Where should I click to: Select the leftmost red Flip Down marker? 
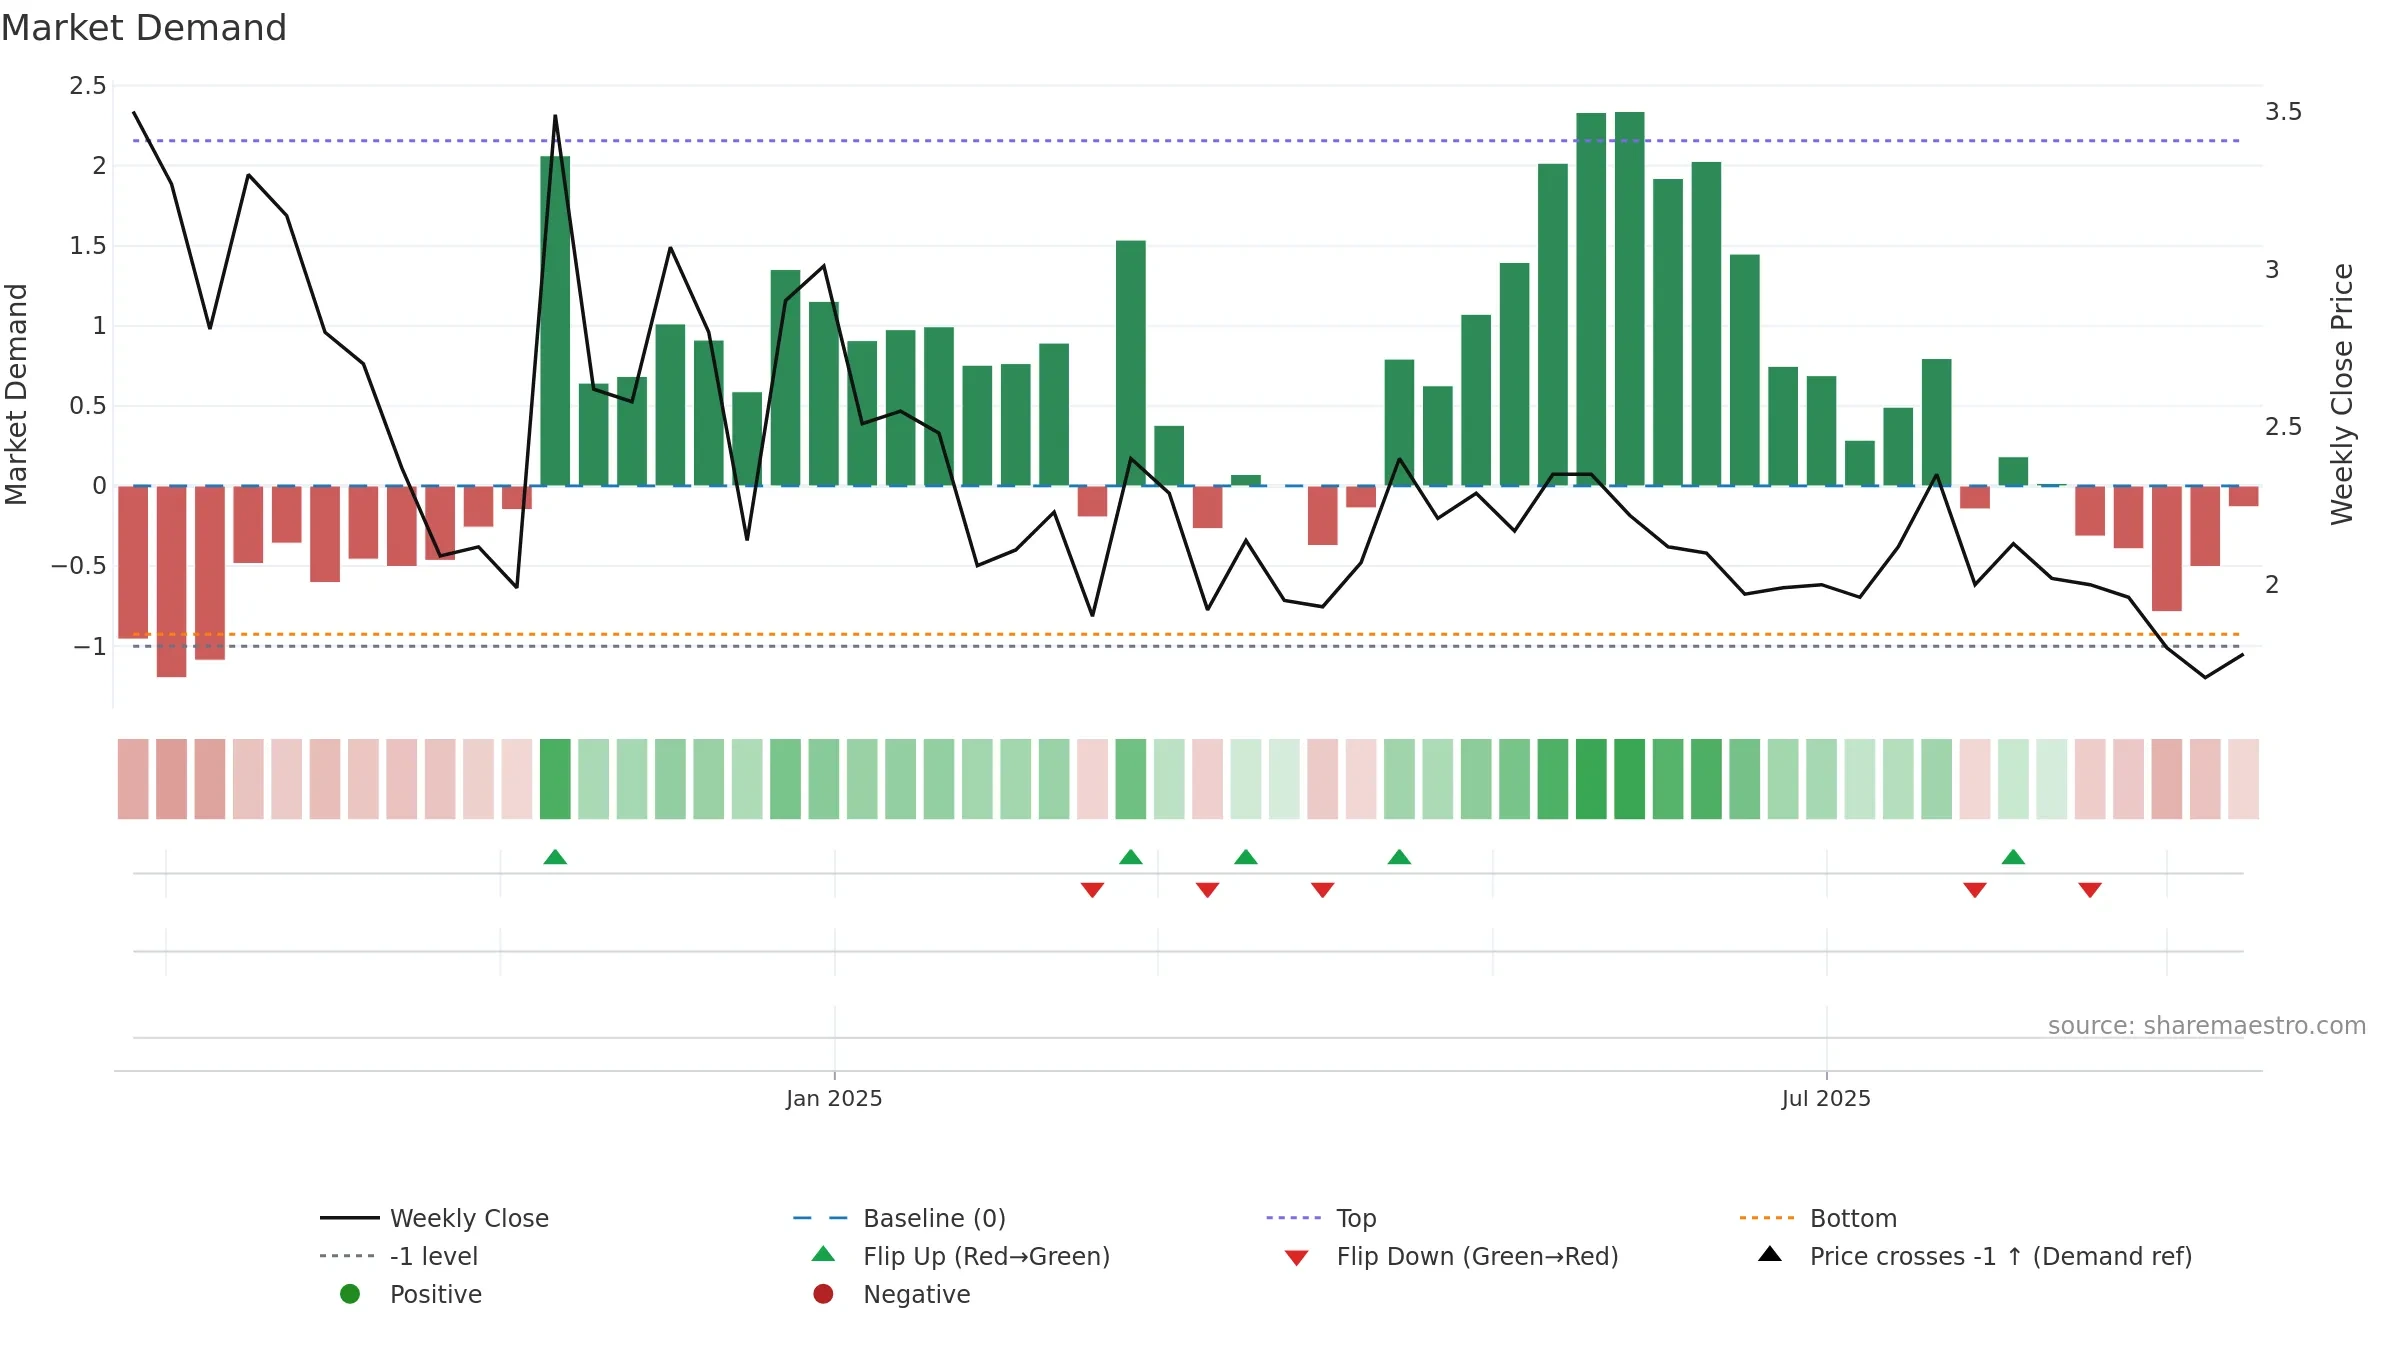click(1092, 889)
